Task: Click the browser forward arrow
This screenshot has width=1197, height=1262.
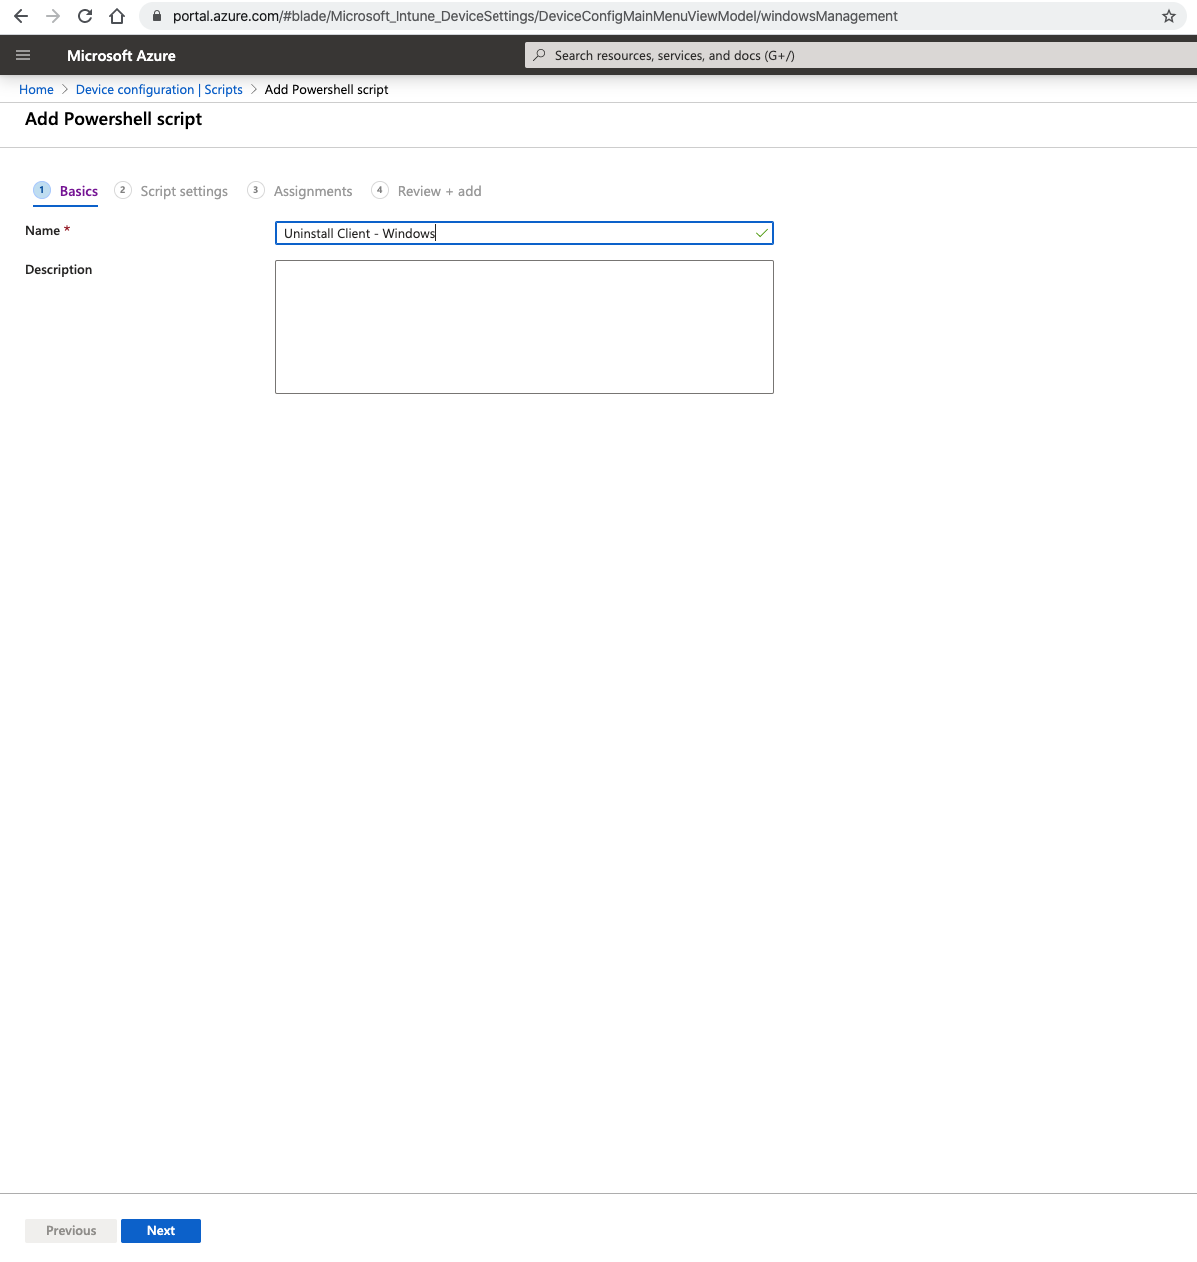Action: [x=52, y=16]
